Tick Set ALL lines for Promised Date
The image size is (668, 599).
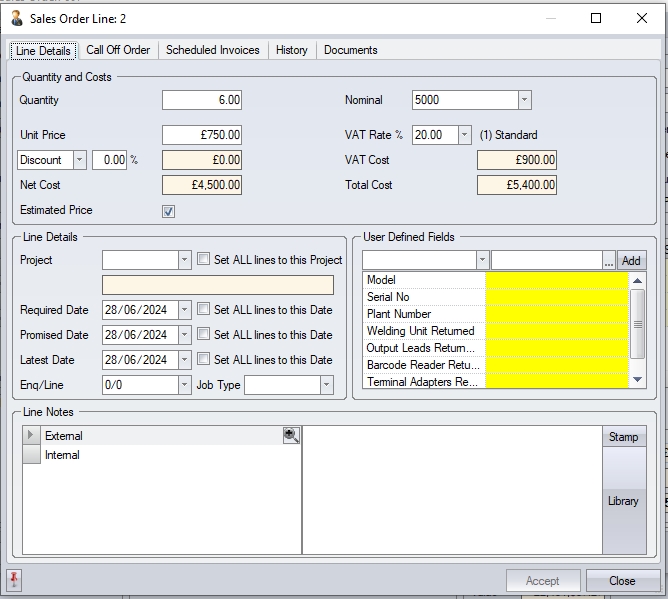(204, 334)
